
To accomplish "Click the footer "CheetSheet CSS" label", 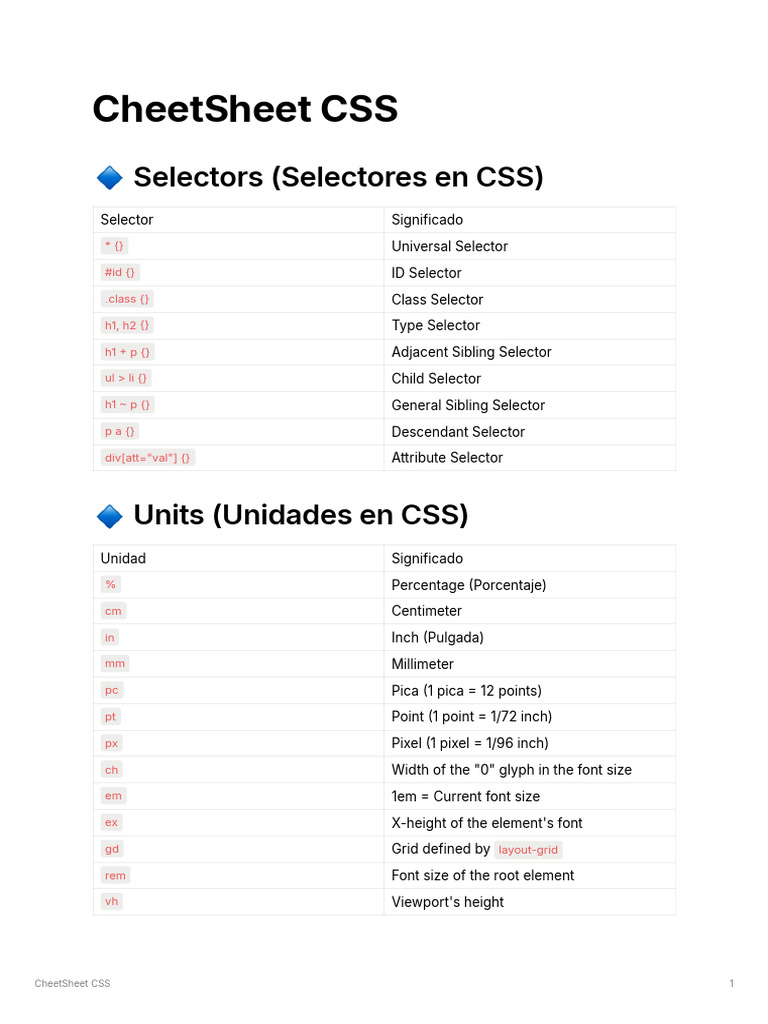I will [72, 984].
